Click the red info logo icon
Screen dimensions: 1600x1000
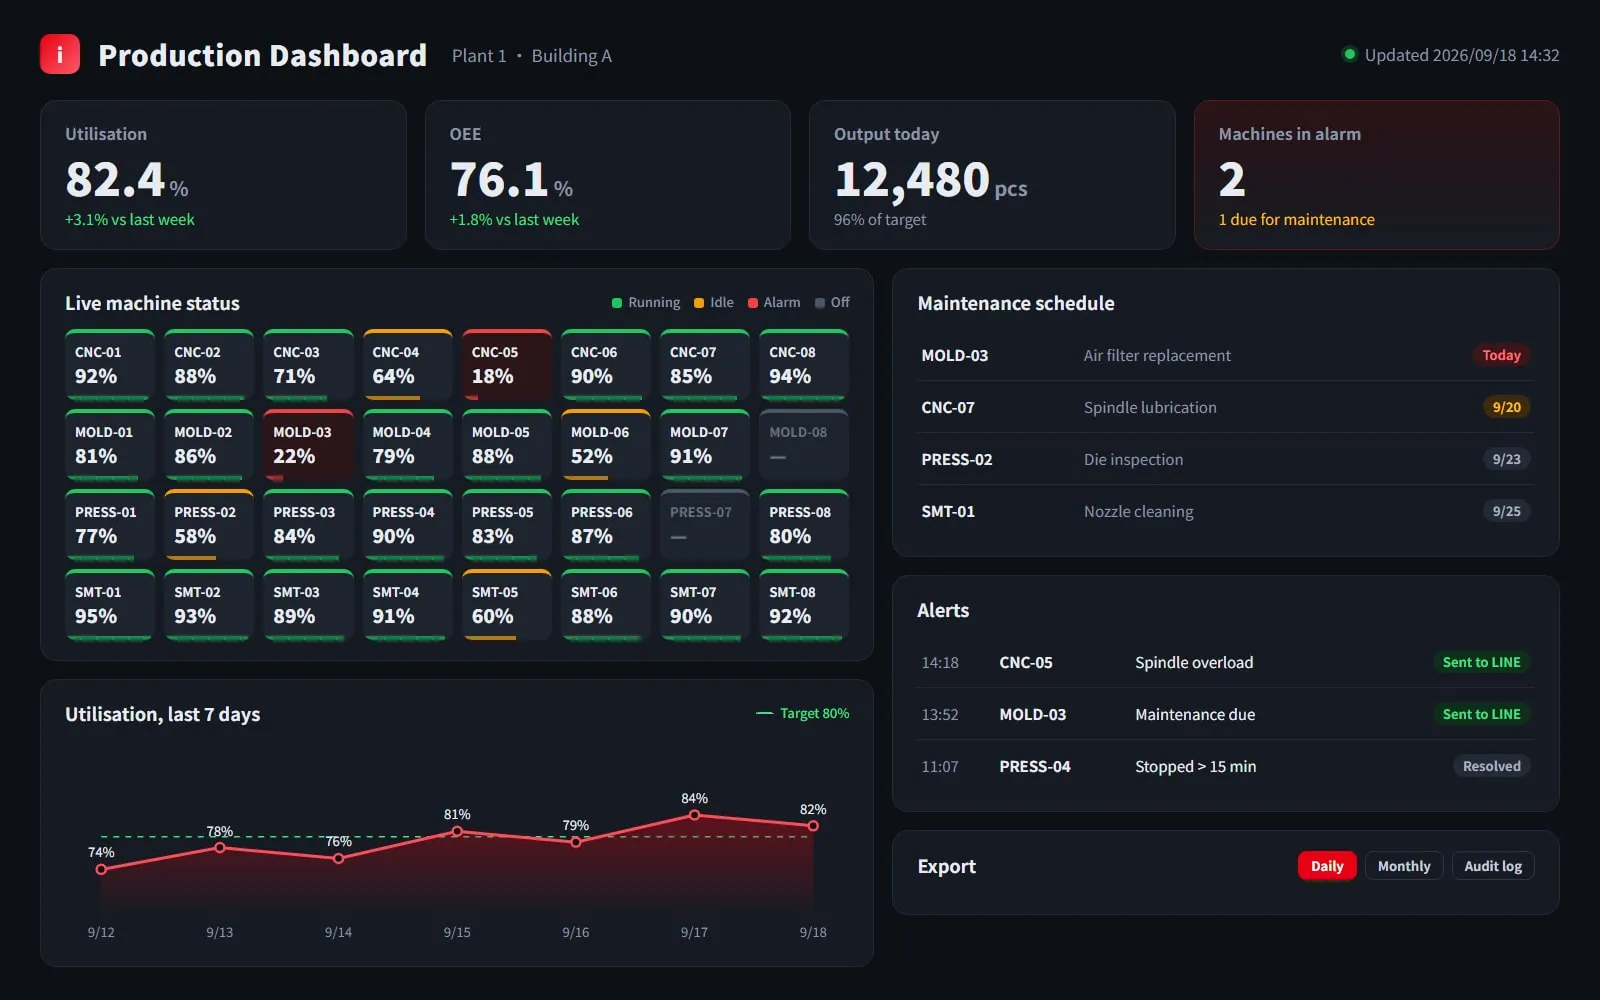coord(60,54)
